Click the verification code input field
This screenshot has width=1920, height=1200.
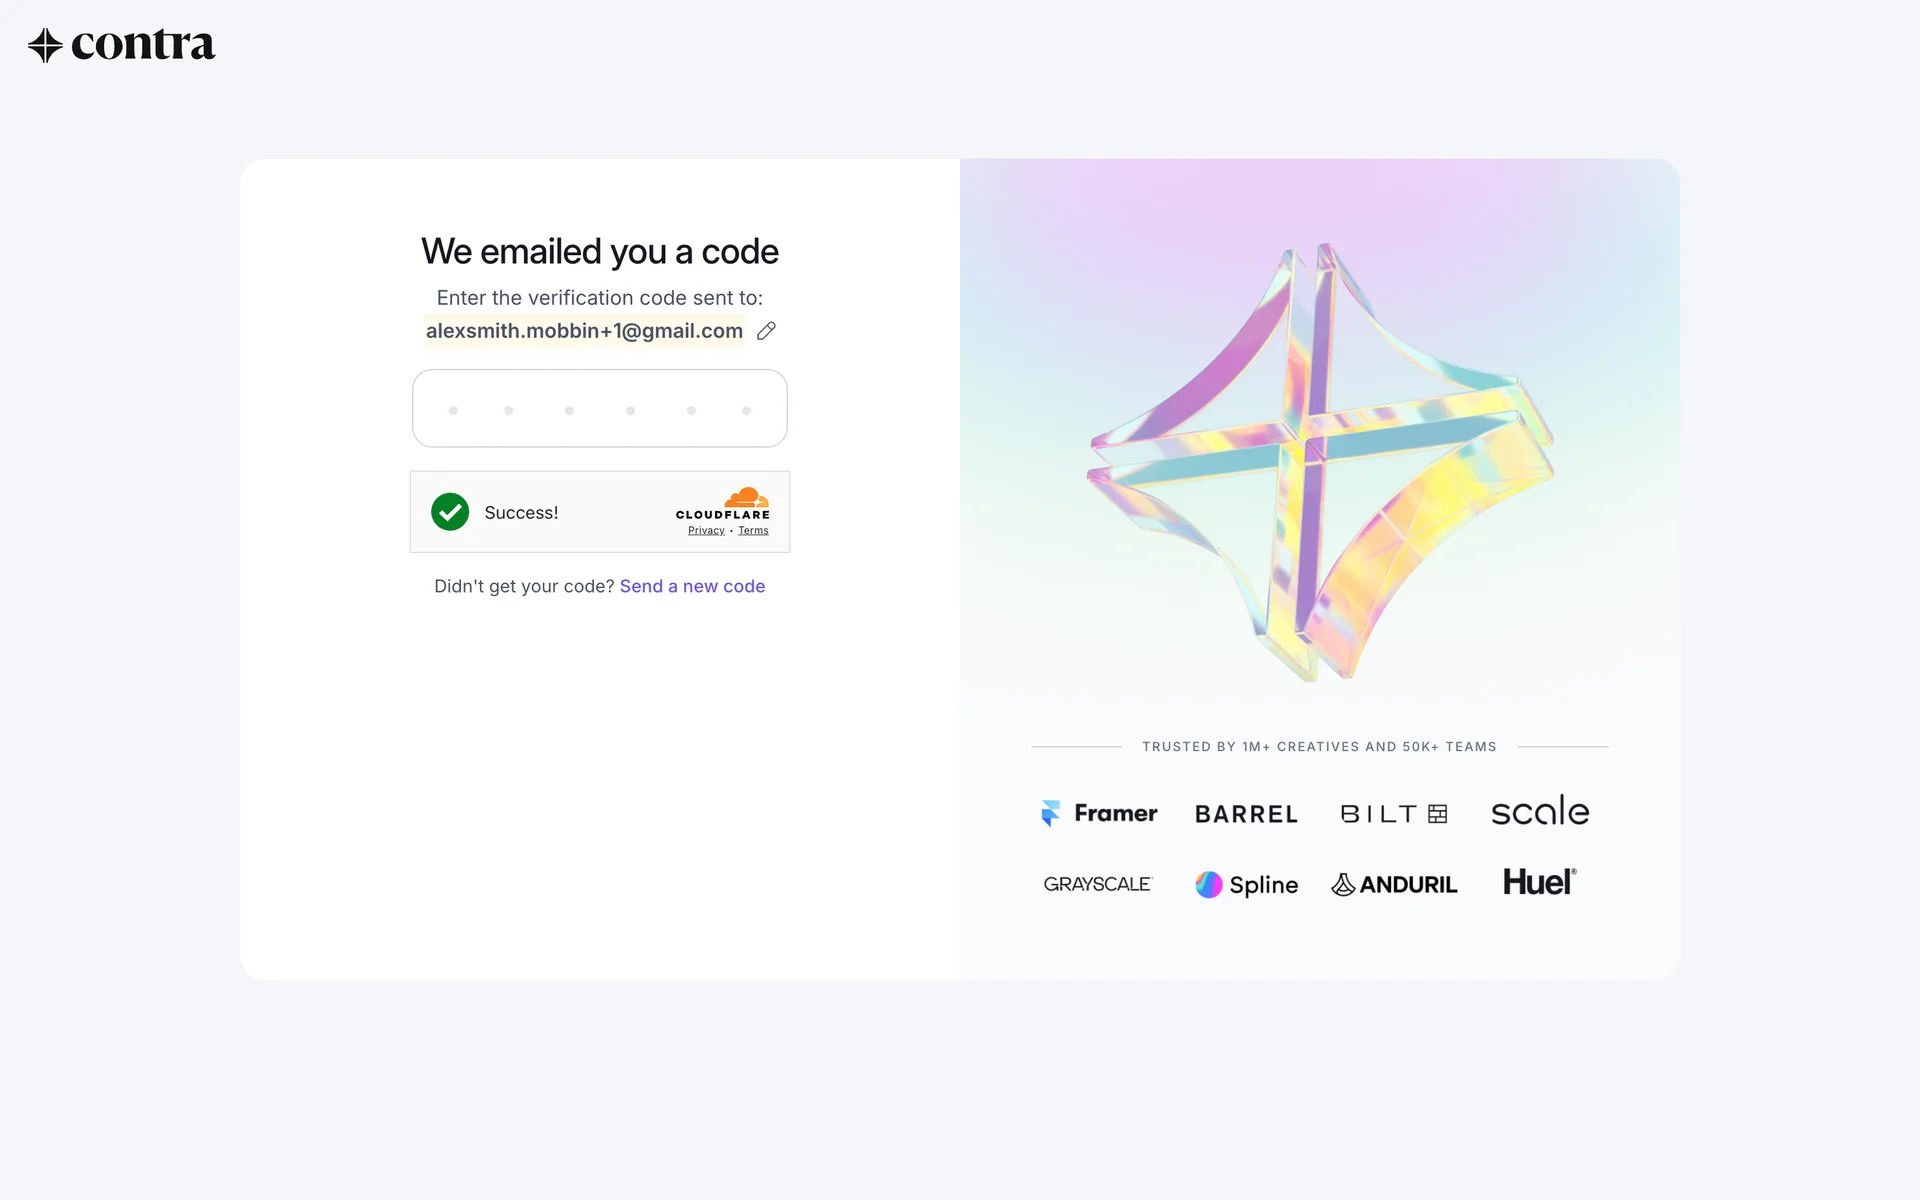coord(600,408)
